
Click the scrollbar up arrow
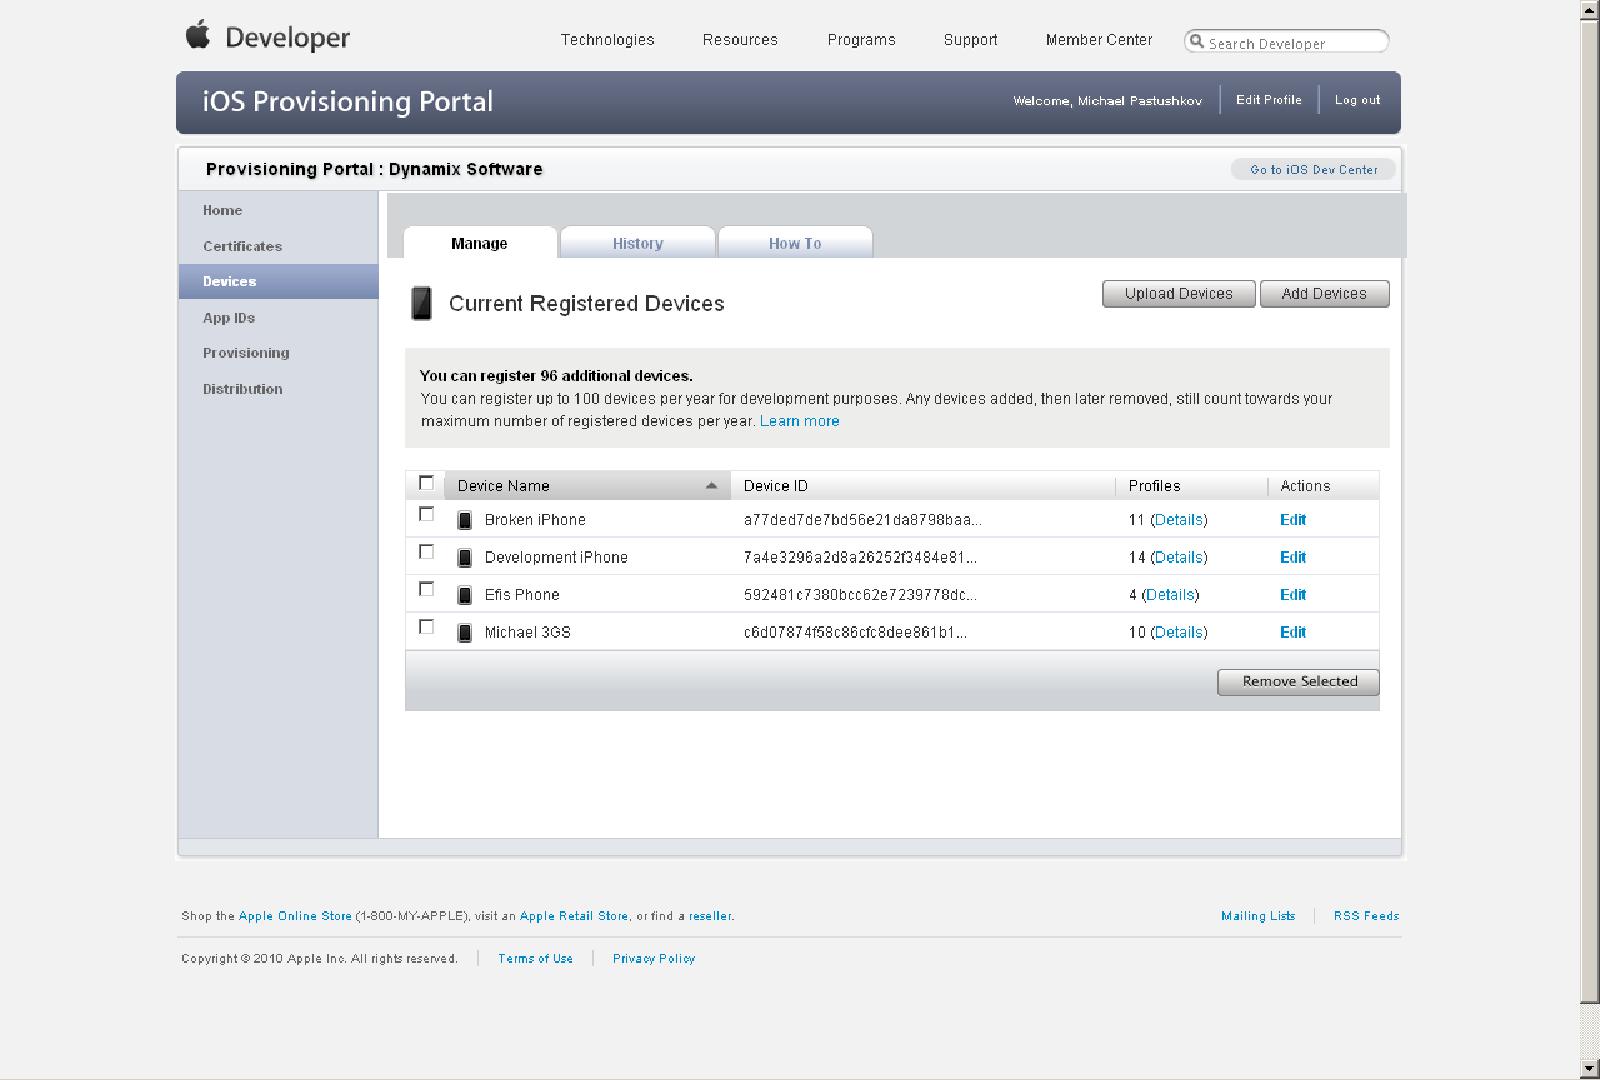point(1590,9)
